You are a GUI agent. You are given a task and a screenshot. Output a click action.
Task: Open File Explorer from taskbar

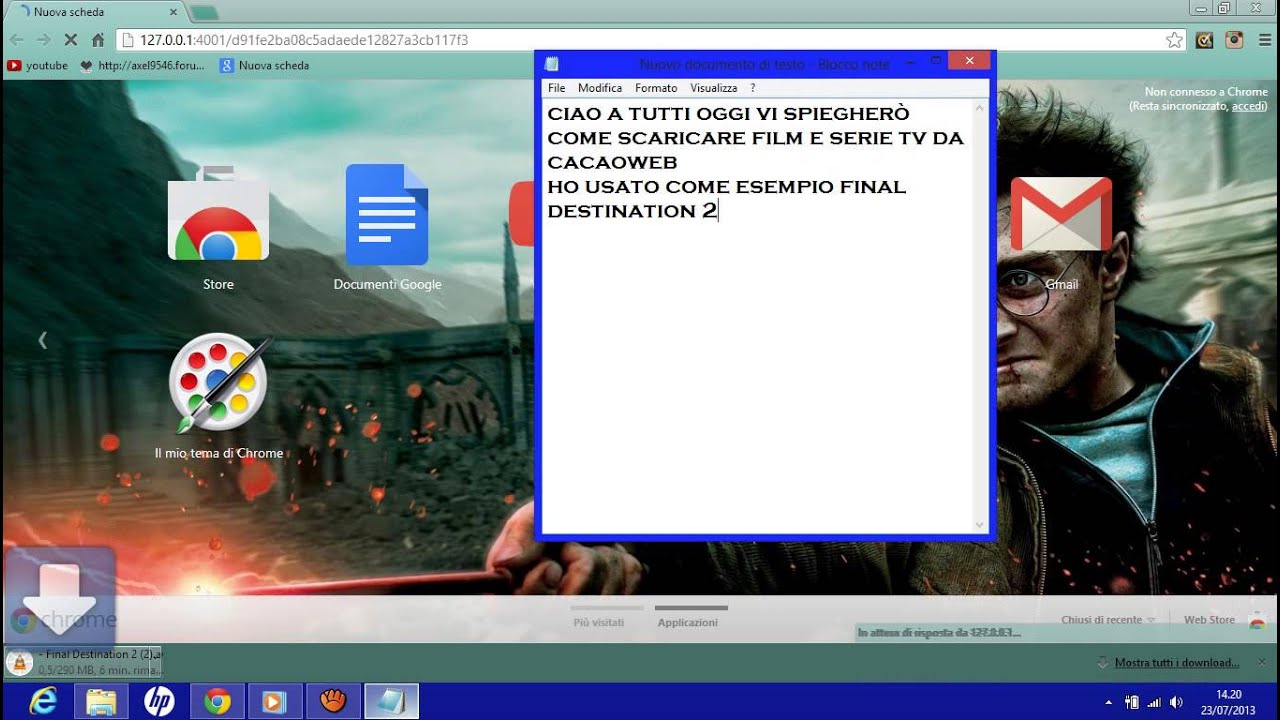click(102, 701)
